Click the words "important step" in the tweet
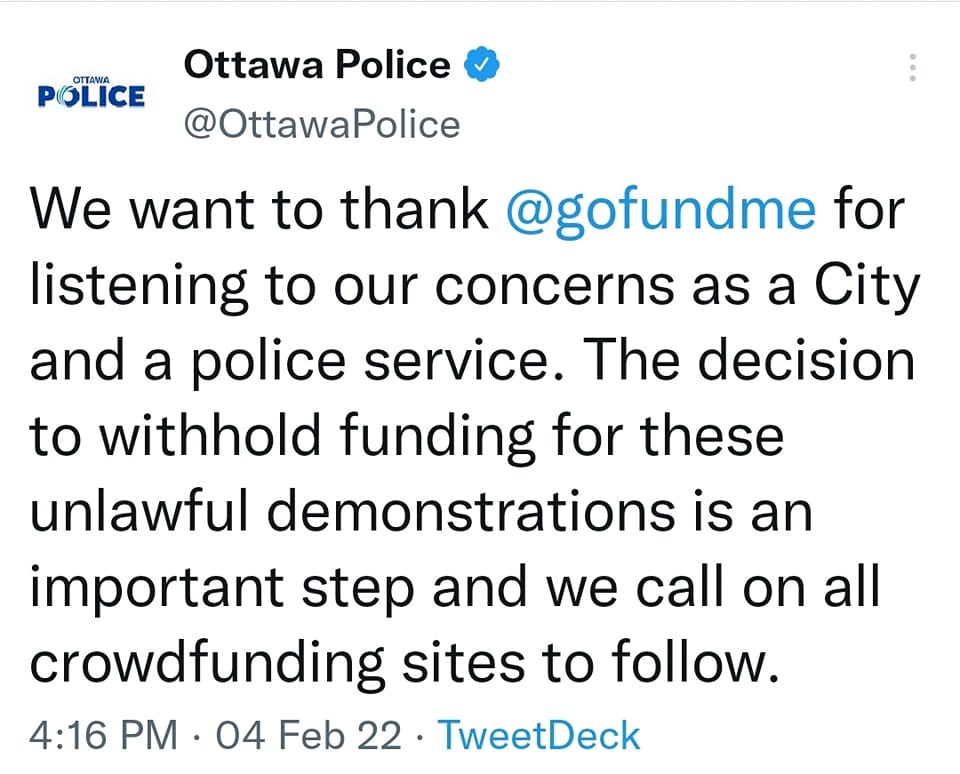This screenshot has height=774, width=960. (222, 589)
